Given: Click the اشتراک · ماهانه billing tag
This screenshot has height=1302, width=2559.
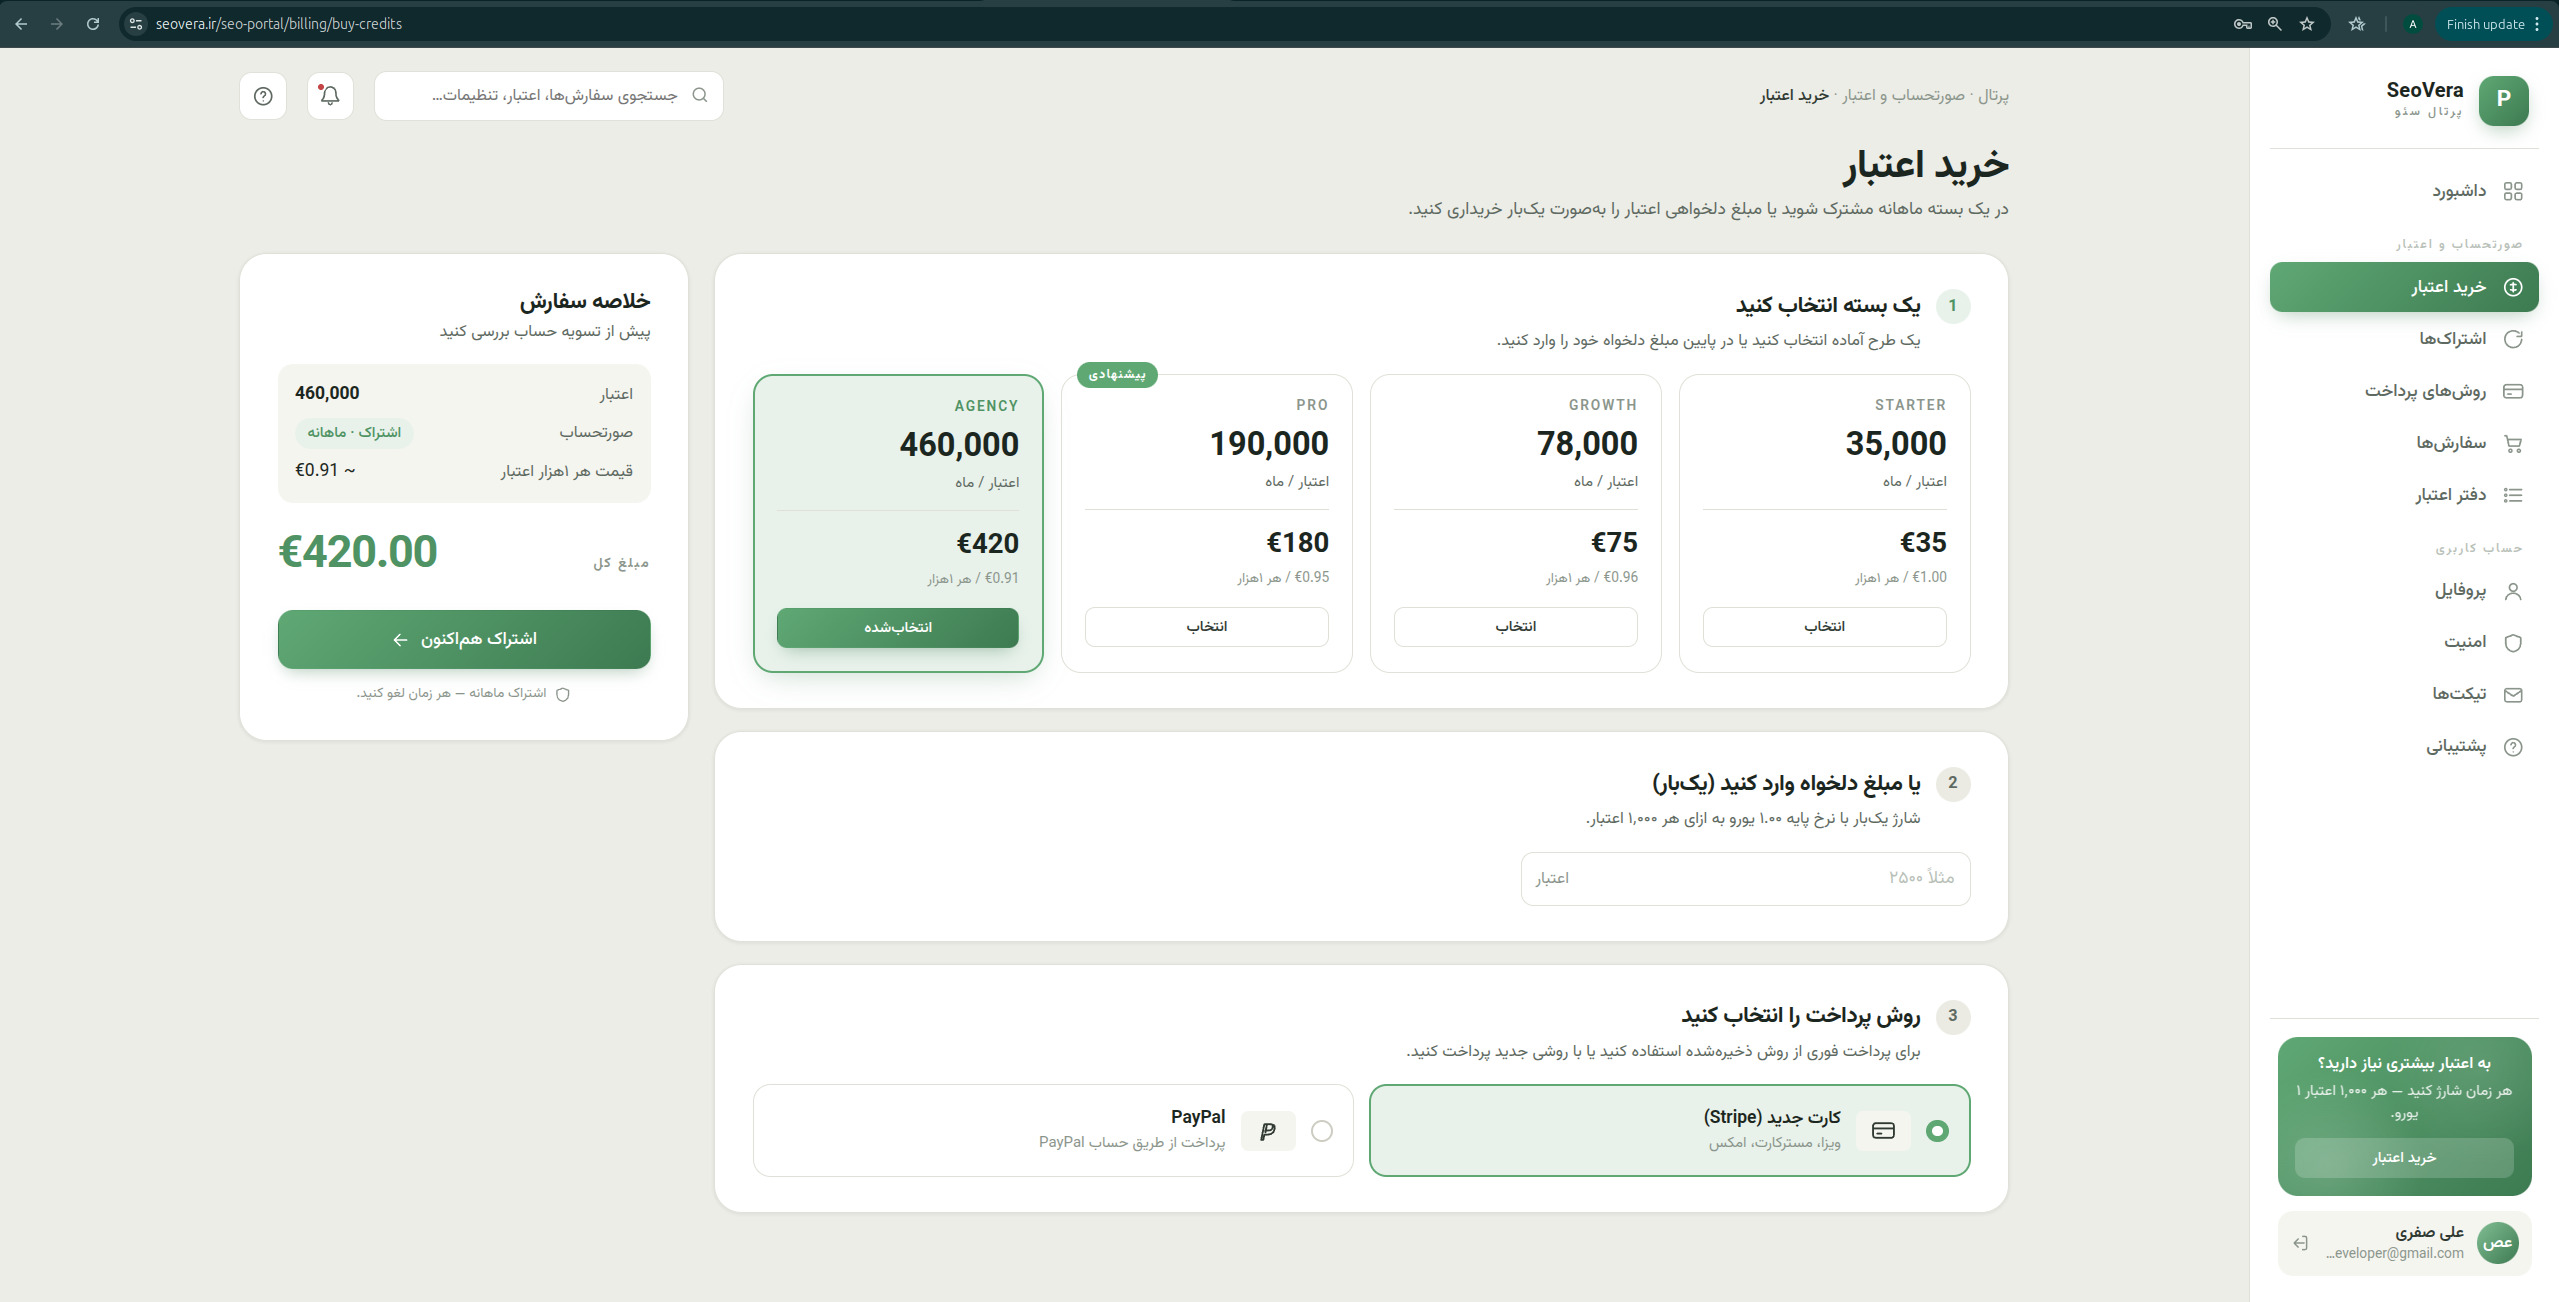Looking at the screenshot, I should click(x=354, y=433).
